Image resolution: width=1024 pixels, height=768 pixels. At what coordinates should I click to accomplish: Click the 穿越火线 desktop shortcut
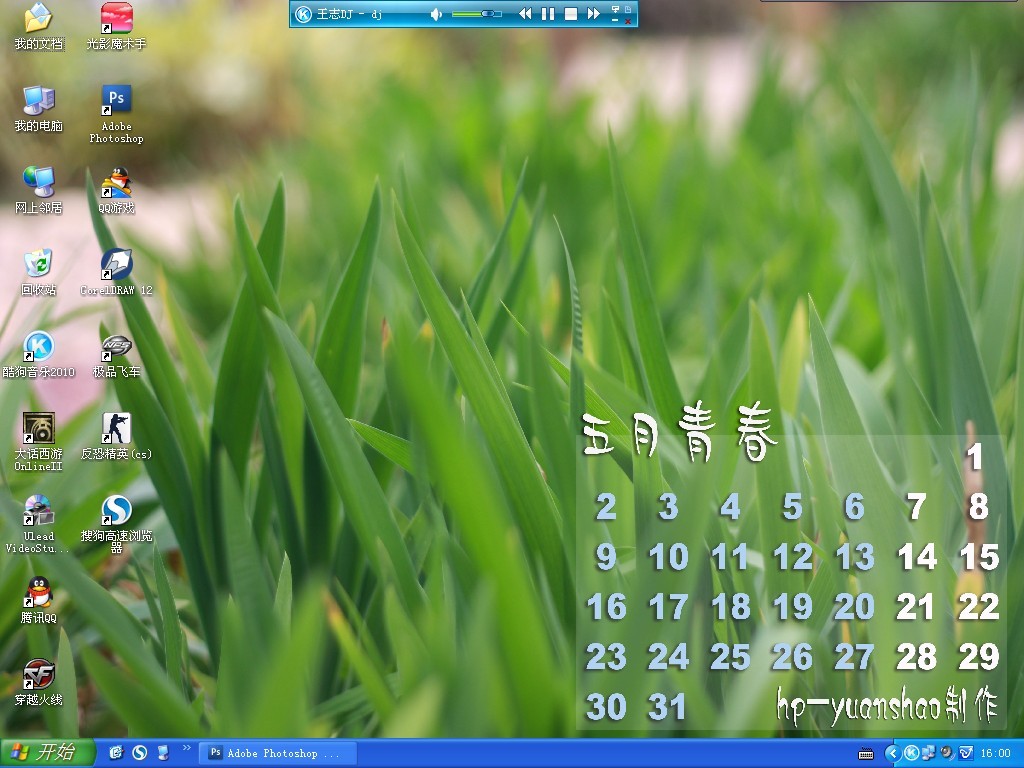click(38, 674)
